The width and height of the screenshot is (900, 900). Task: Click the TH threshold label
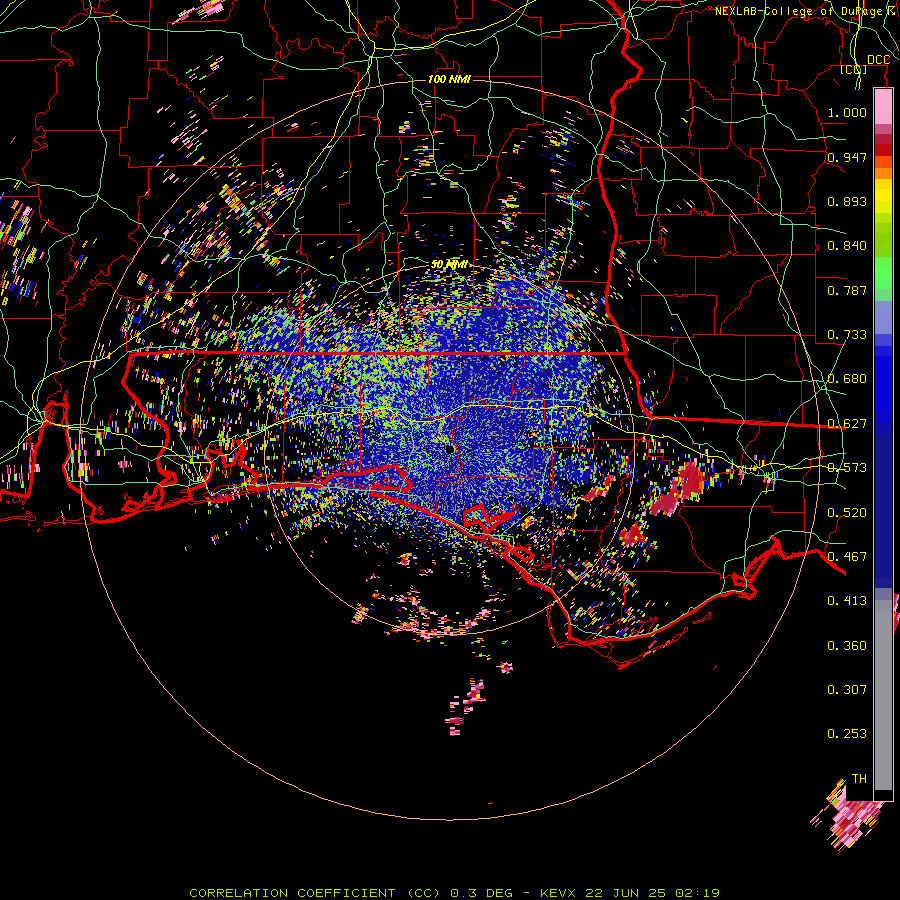click(x=859, y=778)
